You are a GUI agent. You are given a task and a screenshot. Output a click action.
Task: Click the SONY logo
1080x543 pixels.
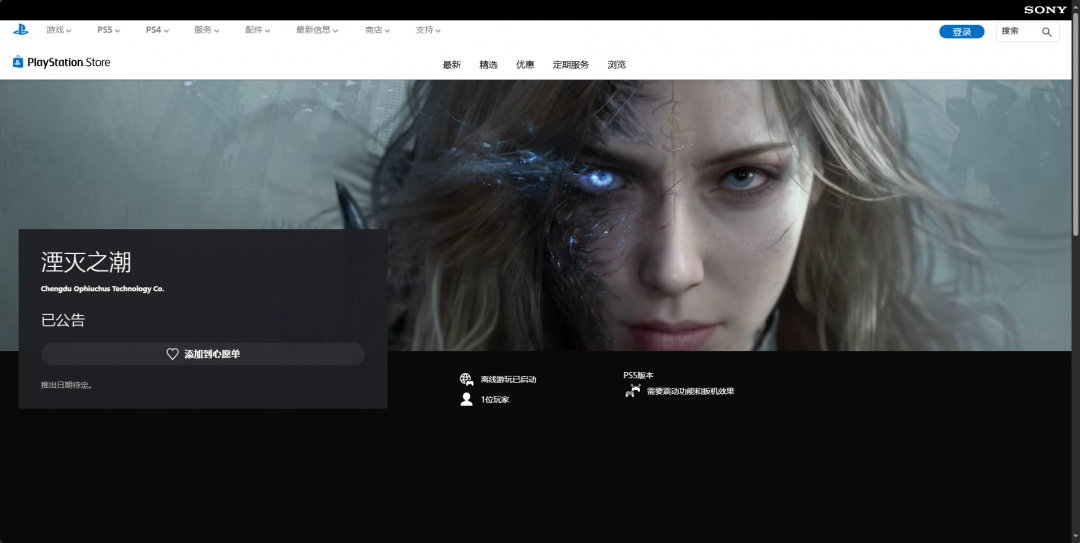1045,9
